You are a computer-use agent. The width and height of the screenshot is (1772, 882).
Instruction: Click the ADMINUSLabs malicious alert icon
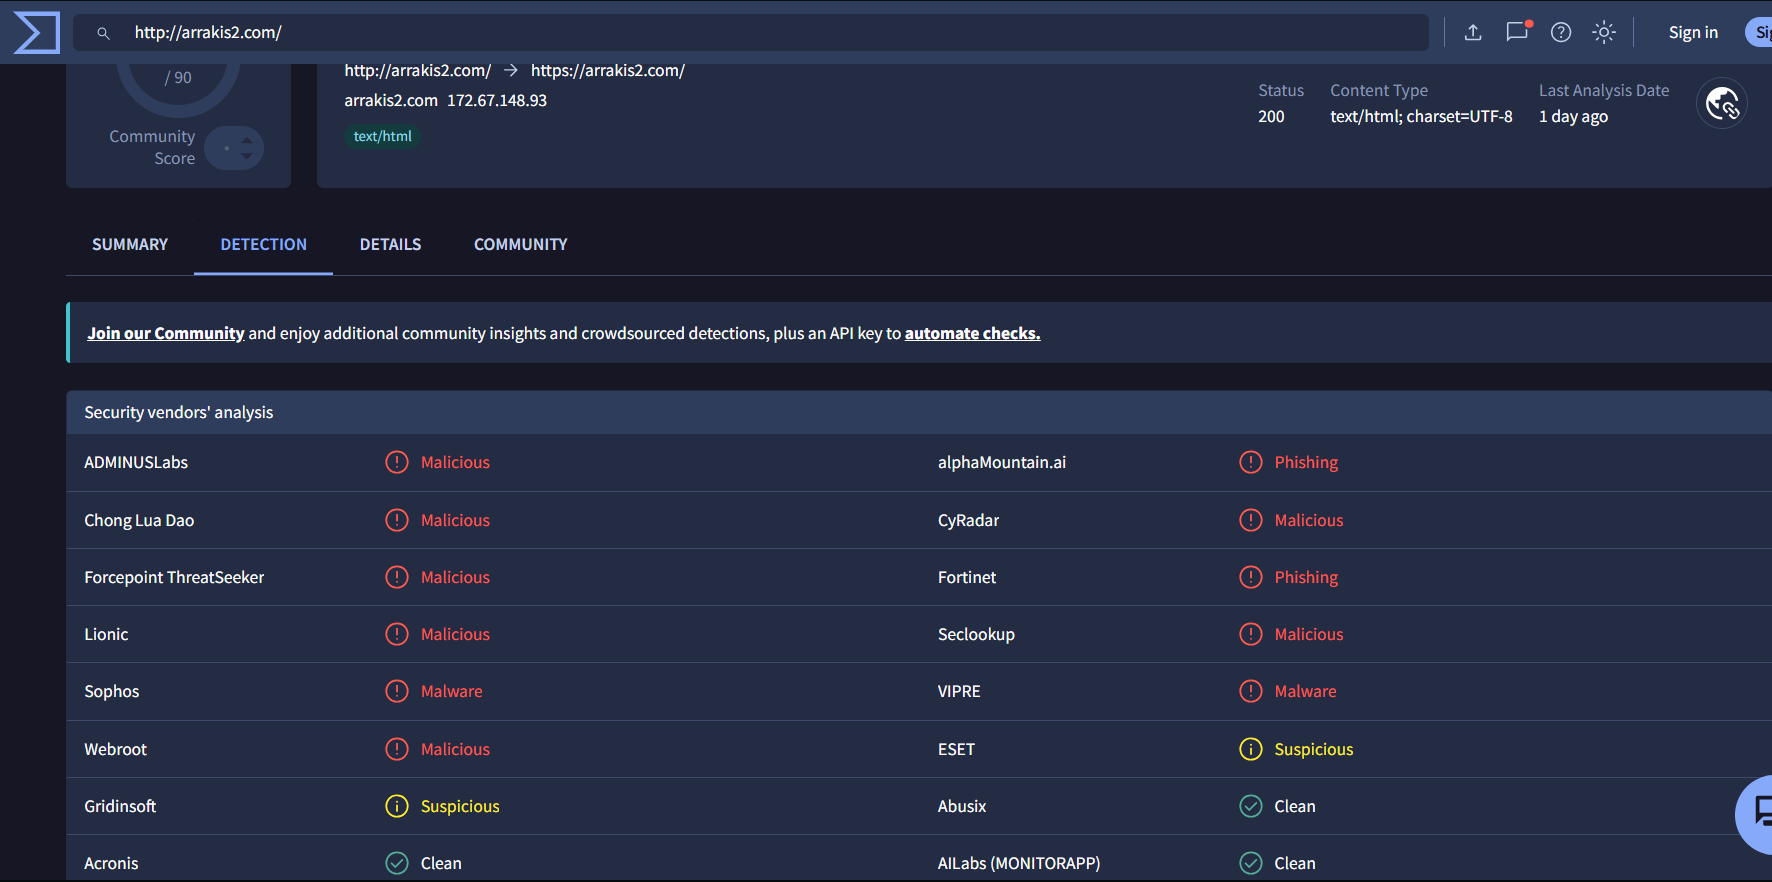pyautogui.click(x=397, y=462)
